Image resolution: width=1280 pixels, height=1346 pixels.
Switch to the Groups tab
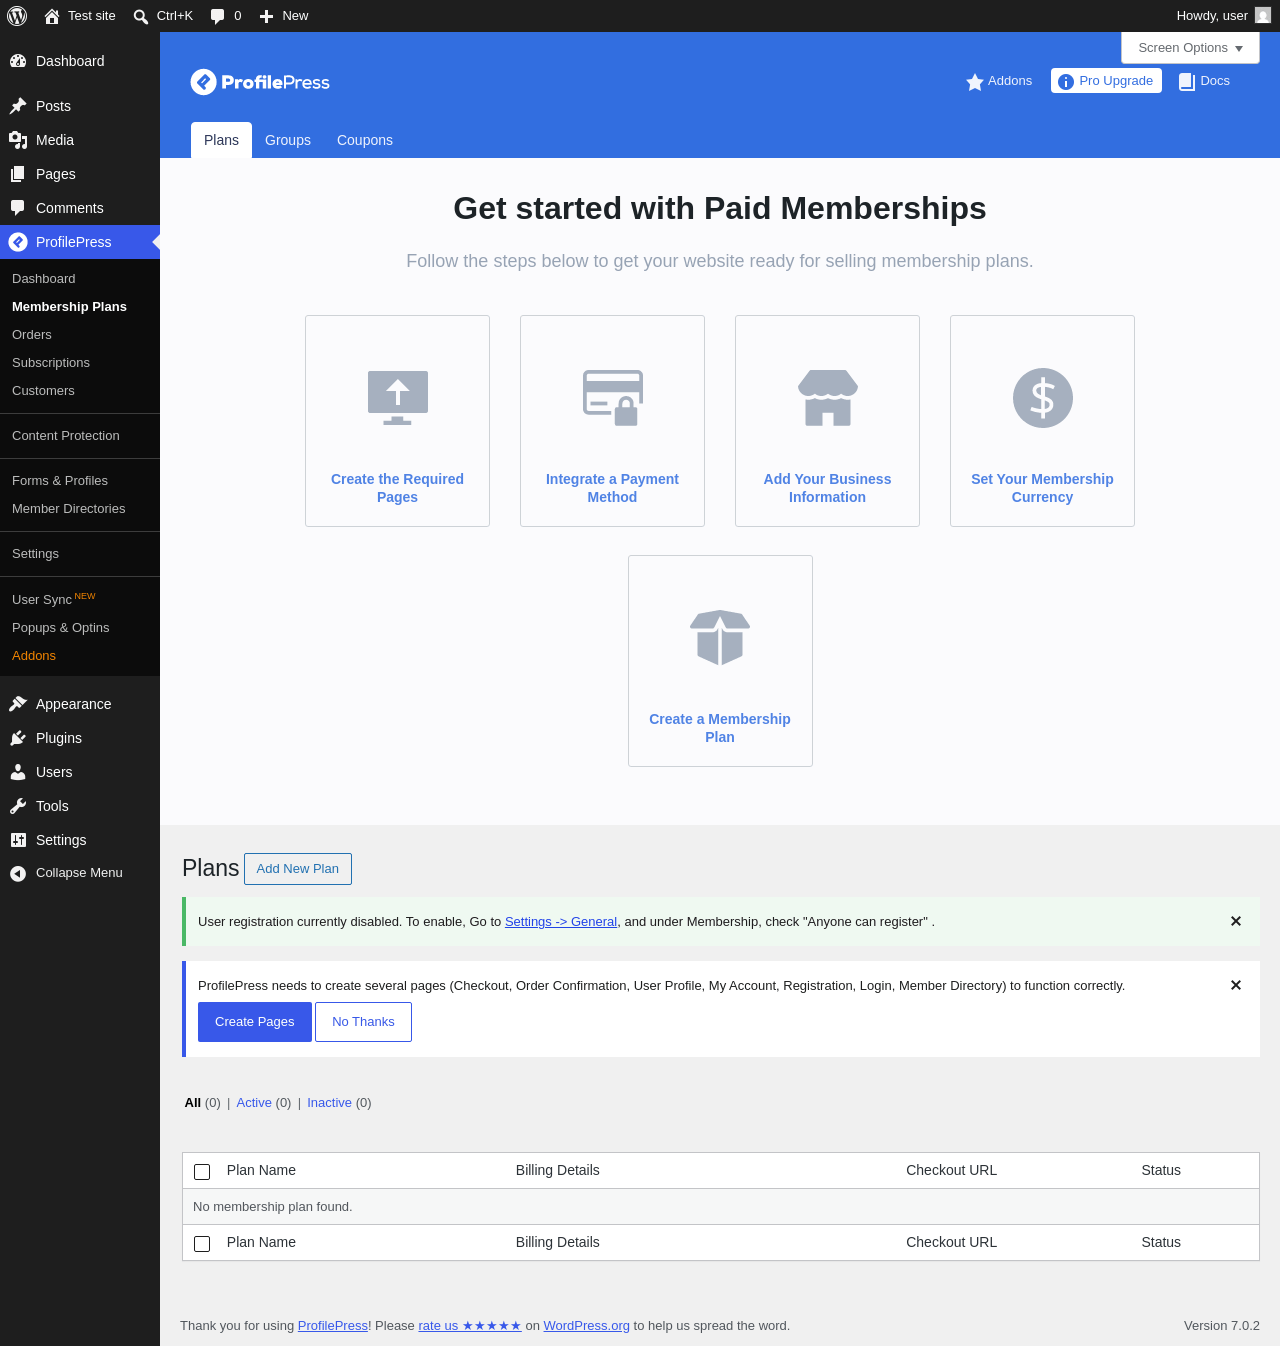pyautogui.click(x=288, y=140)
